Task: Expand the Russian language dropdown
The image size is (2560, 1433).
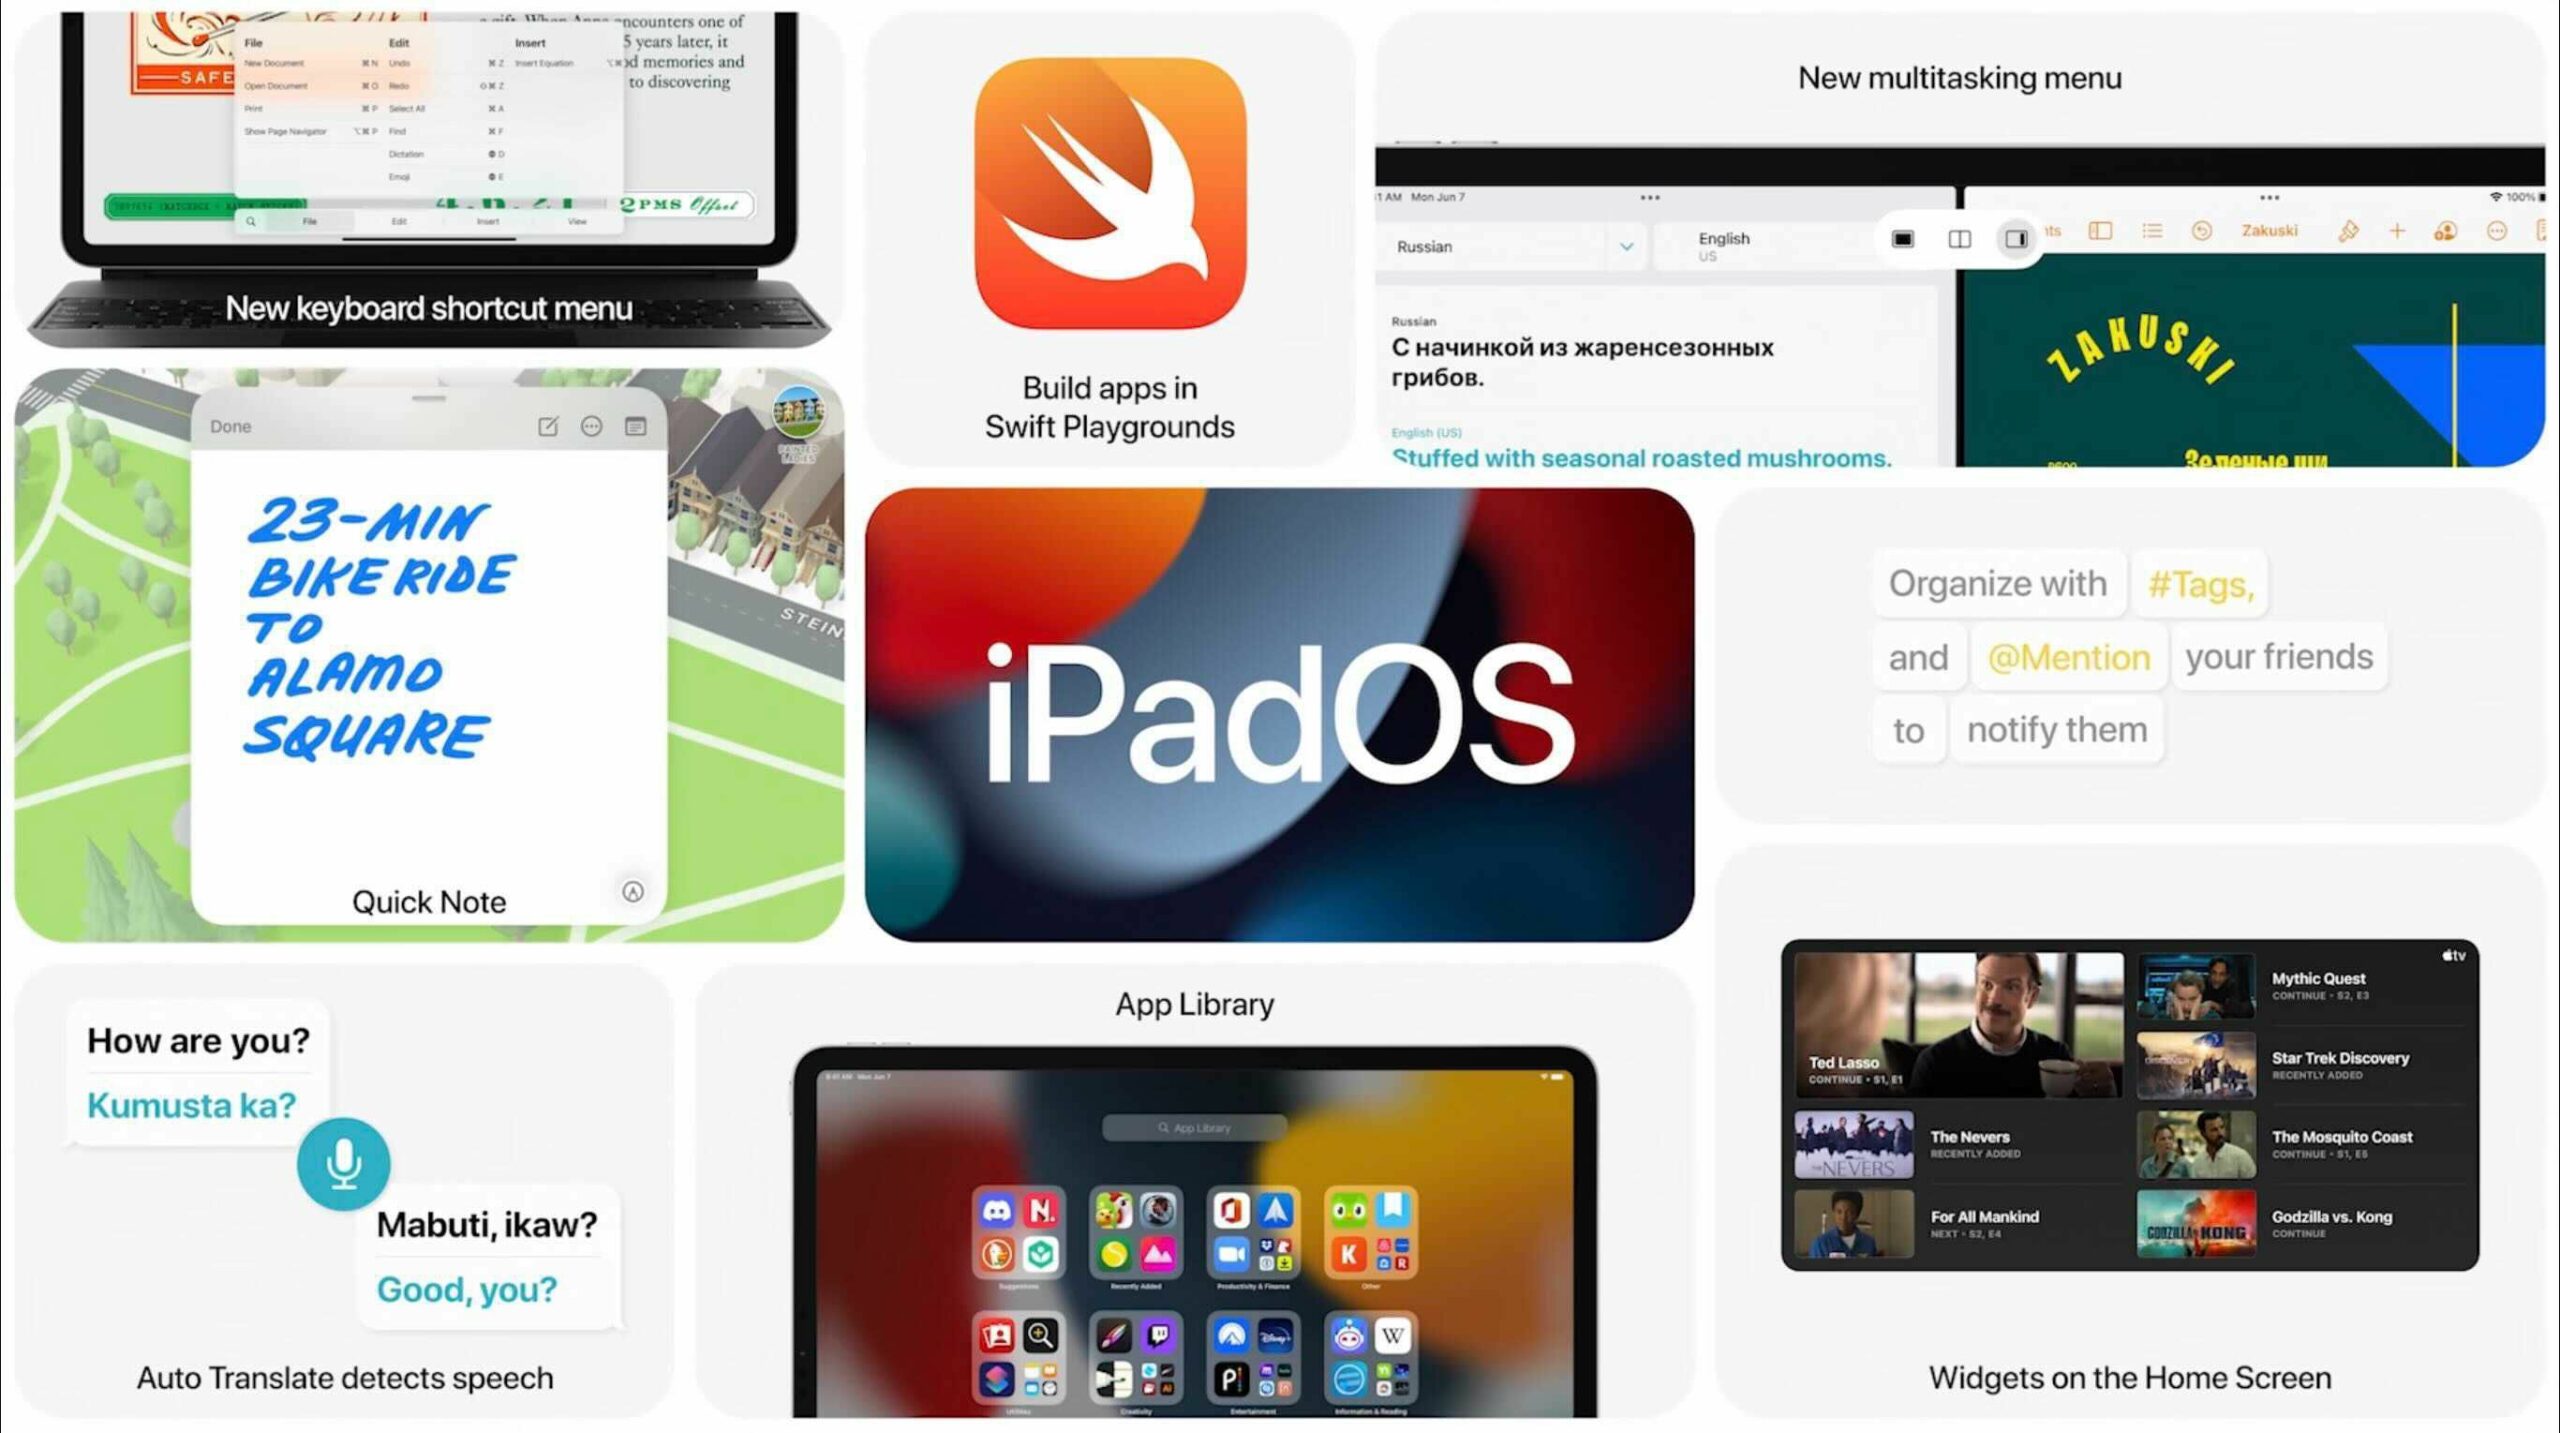Action: [1621, 244]
